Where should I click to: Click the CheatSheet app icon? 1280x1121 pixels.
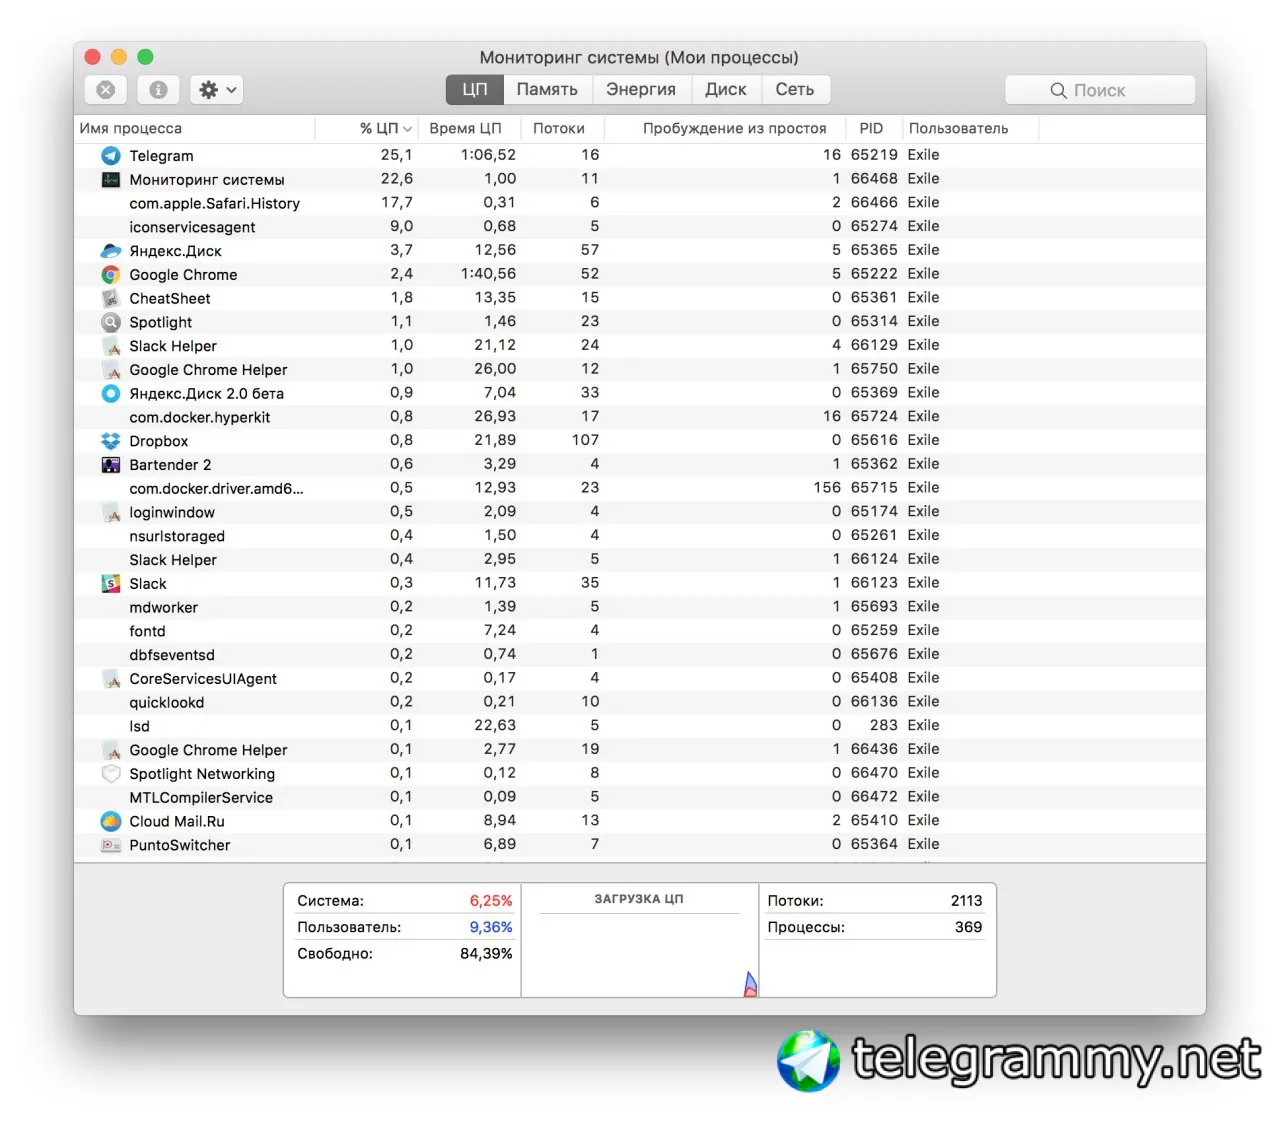(x=111, y=299)
